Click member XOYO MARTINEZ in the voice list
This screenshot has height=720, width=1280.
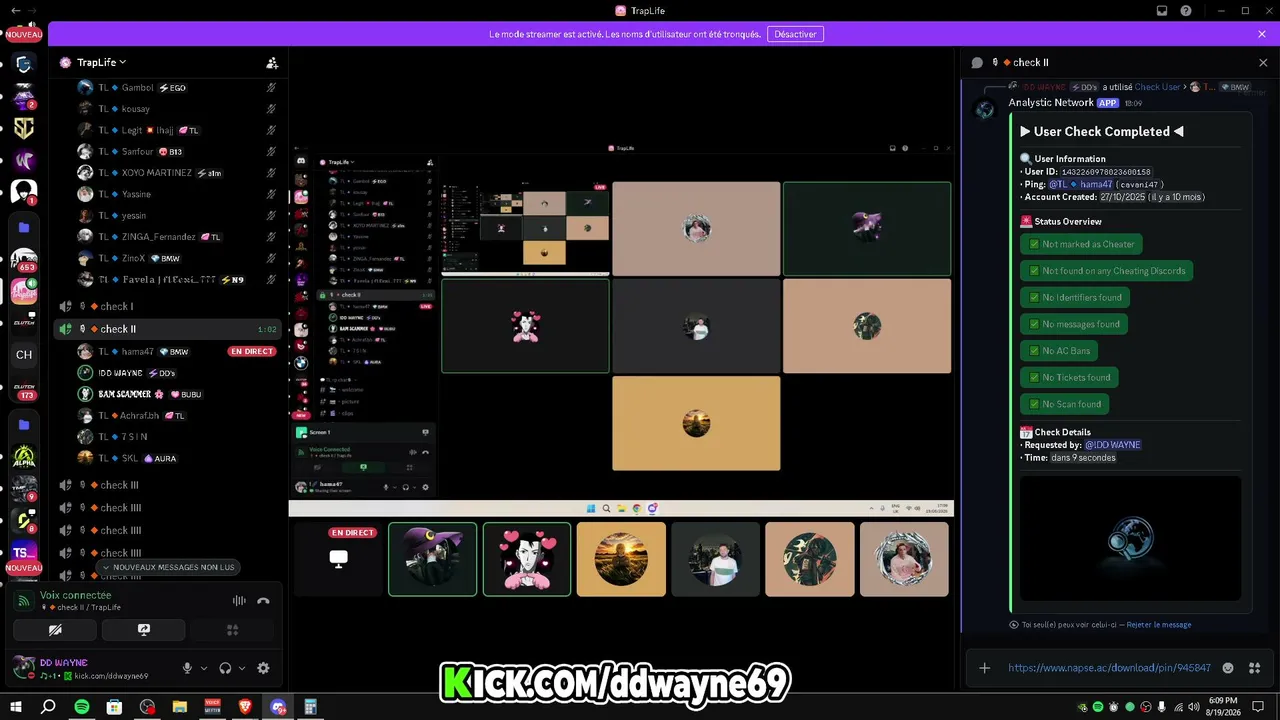click(168, 173)
